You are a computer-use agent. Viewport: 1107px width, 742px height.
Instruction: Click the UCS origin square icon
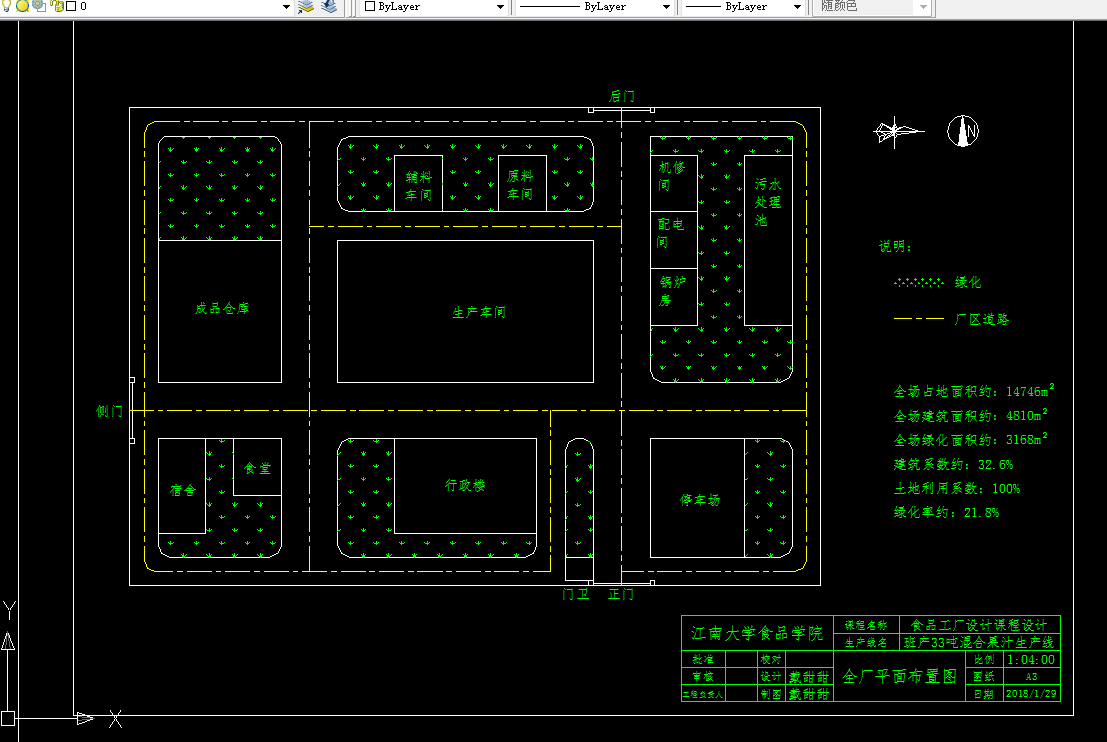pos(8,718)
